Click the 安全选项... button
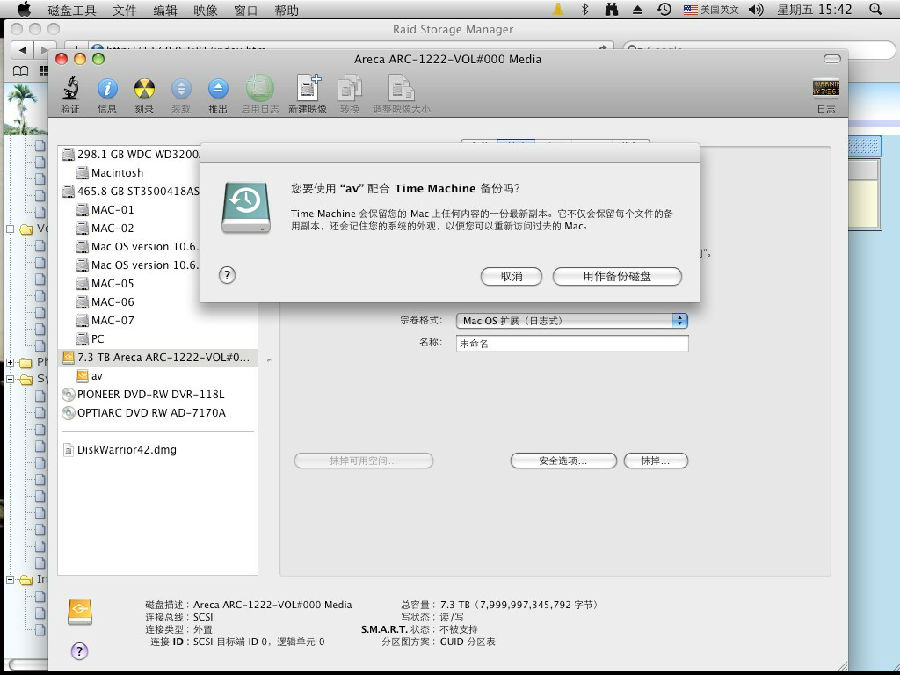 (x=564, y=460)
